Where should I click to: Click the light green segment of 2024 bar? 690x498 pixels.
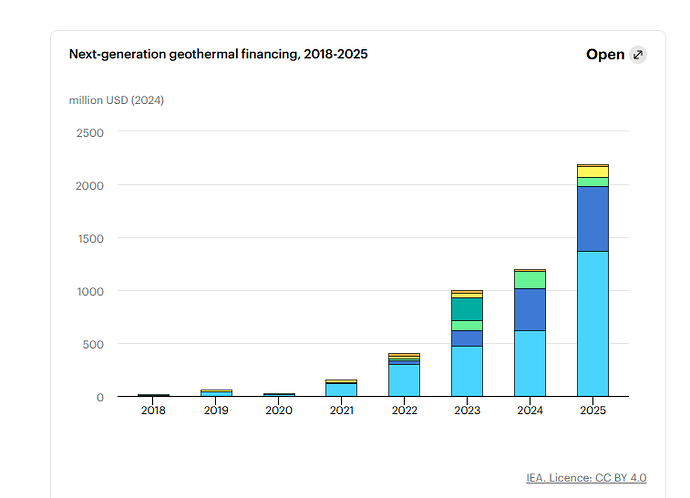(530, 280)
